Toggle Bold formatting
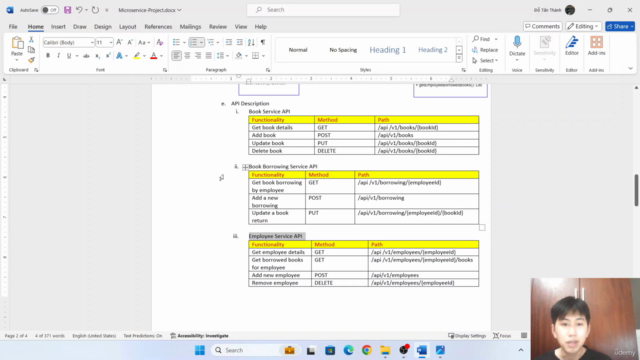The image size is (640, 360). [x=48, y=56]
